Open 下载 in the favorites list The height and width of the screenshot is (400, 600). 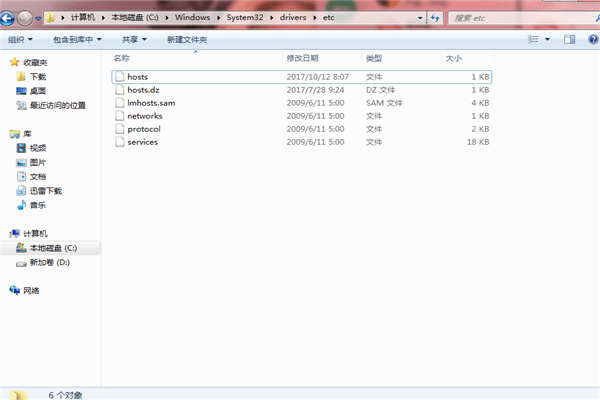(x=38, y=77)
